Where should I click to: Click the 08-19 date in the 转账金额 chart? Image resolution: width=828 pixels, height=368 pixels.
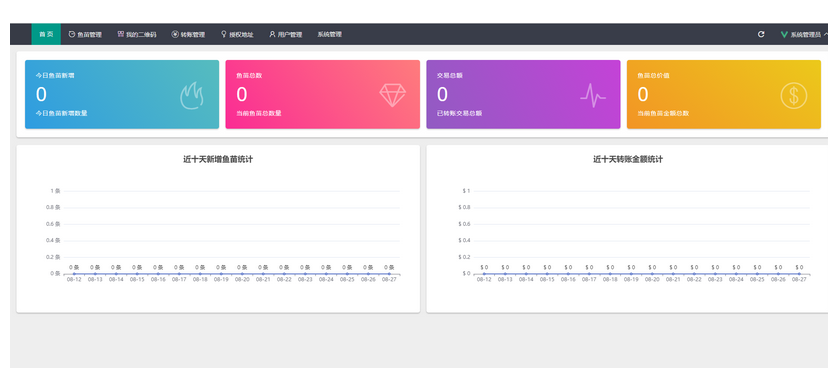click(x=631, y=279)
